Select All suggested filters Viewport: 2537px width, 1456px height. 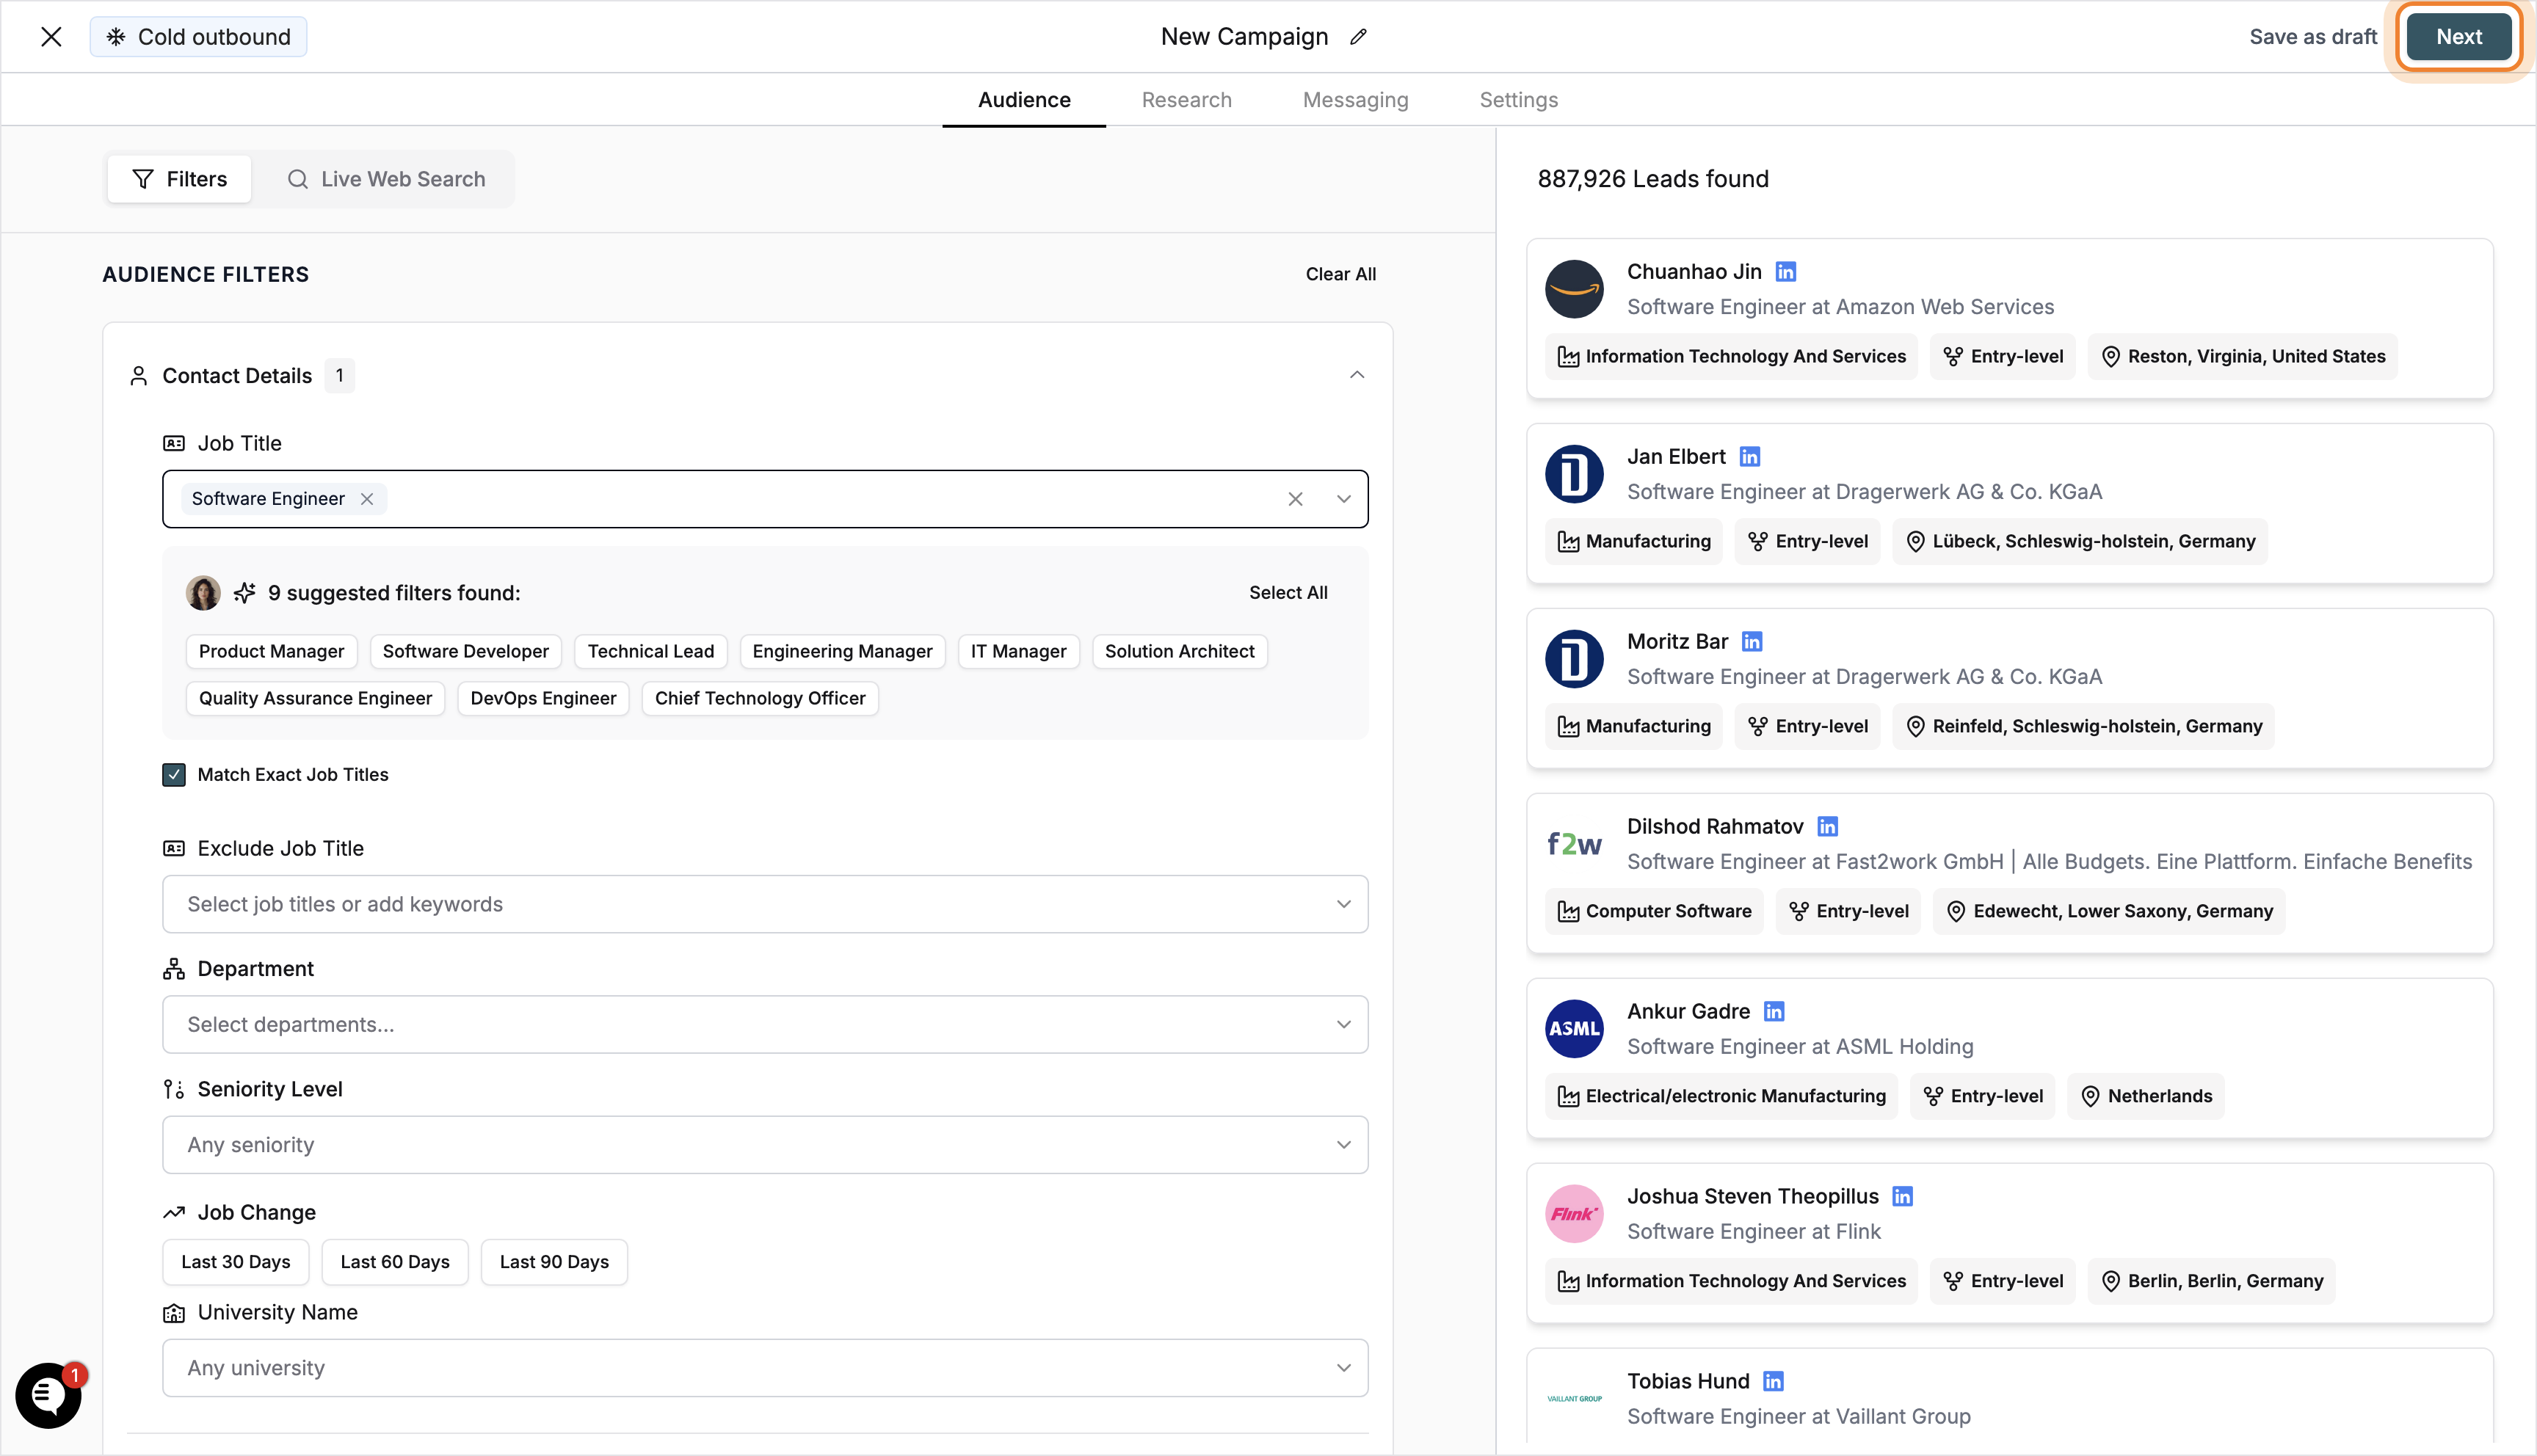pos(1288,592)
